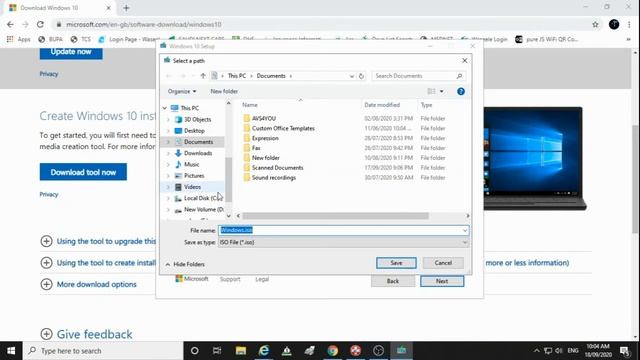Go back in Chrome browser

(10, 24)
